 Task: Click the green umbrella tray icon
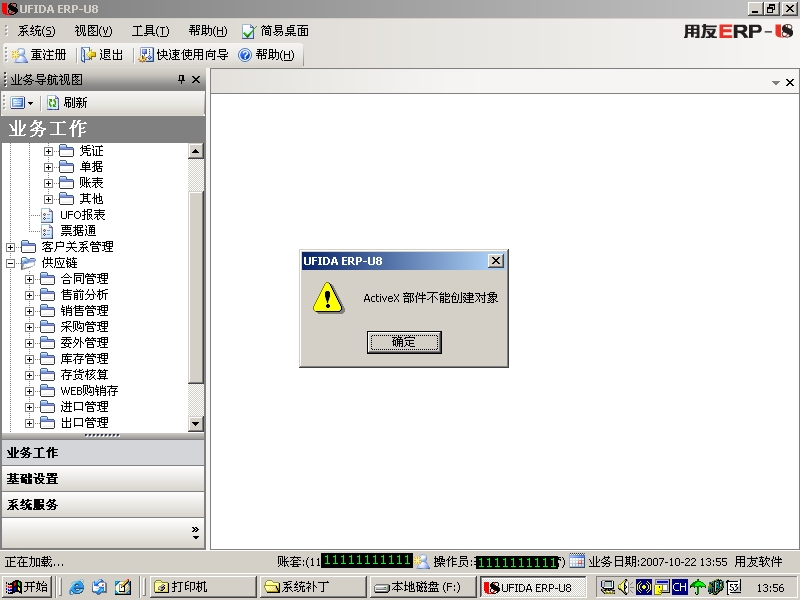point(697,588)
